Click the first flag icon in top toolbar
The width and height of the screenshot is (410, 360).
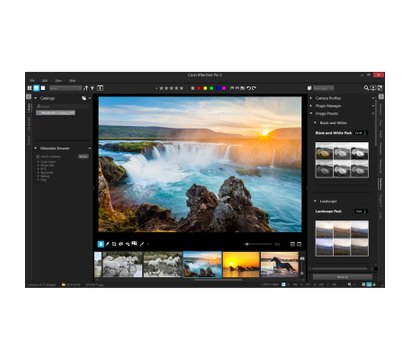[x=232, y=88]
